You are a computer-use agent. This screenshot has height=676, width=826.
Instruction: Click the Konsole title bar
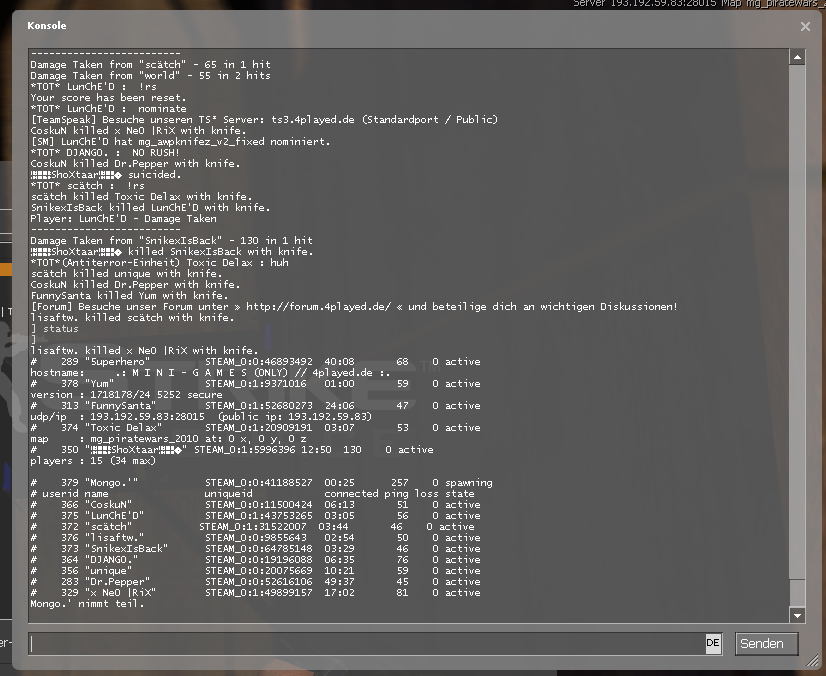point(400,26)
